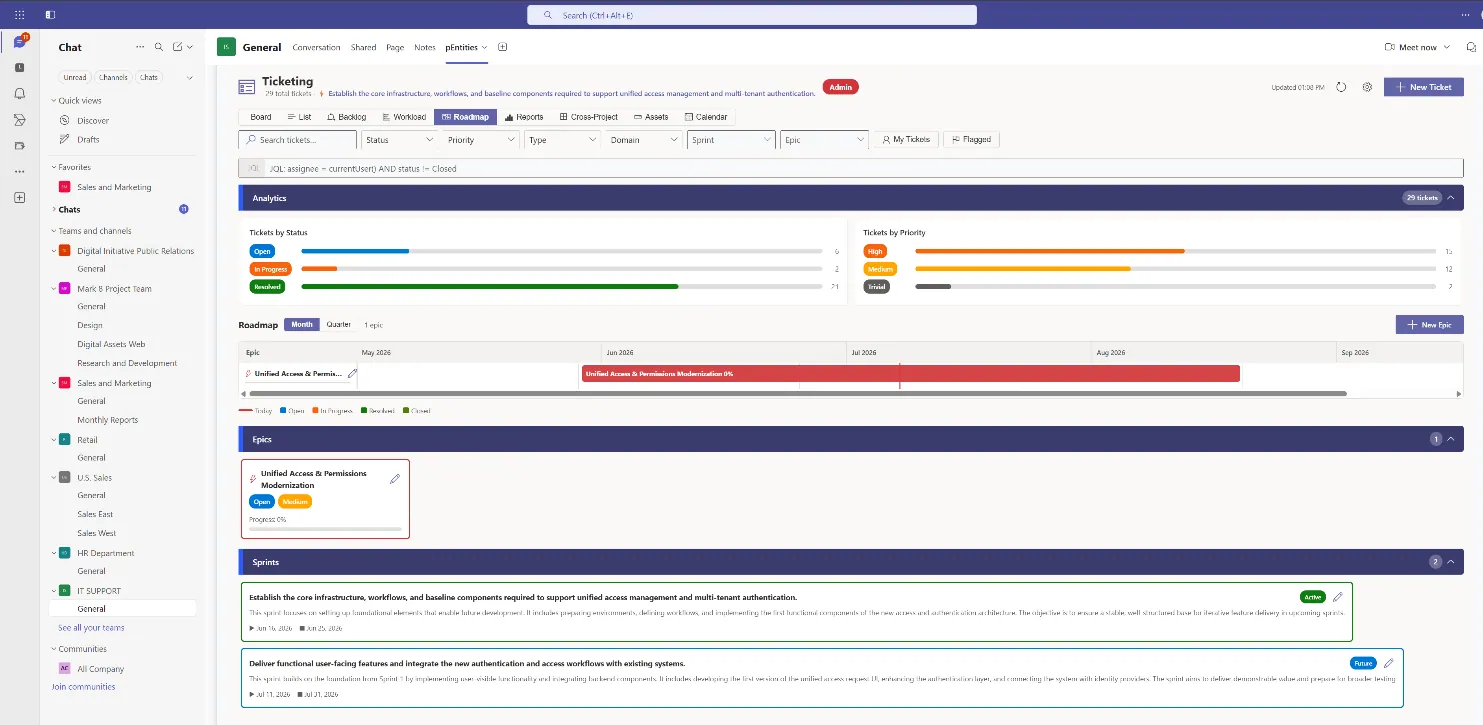Click the IT SUPPORT team avatar
1483x725 pixels.
click(x=64, y=590)
